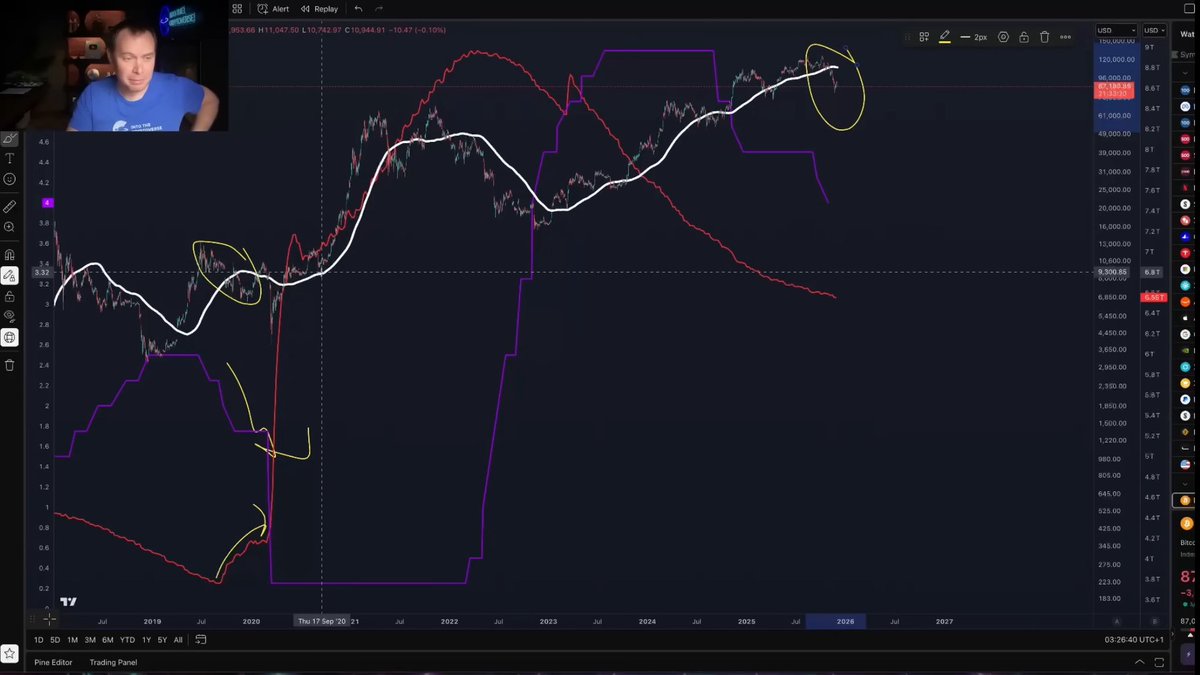Undo the last action
This screenshot has height=675, width=1200.
(359, 9)
